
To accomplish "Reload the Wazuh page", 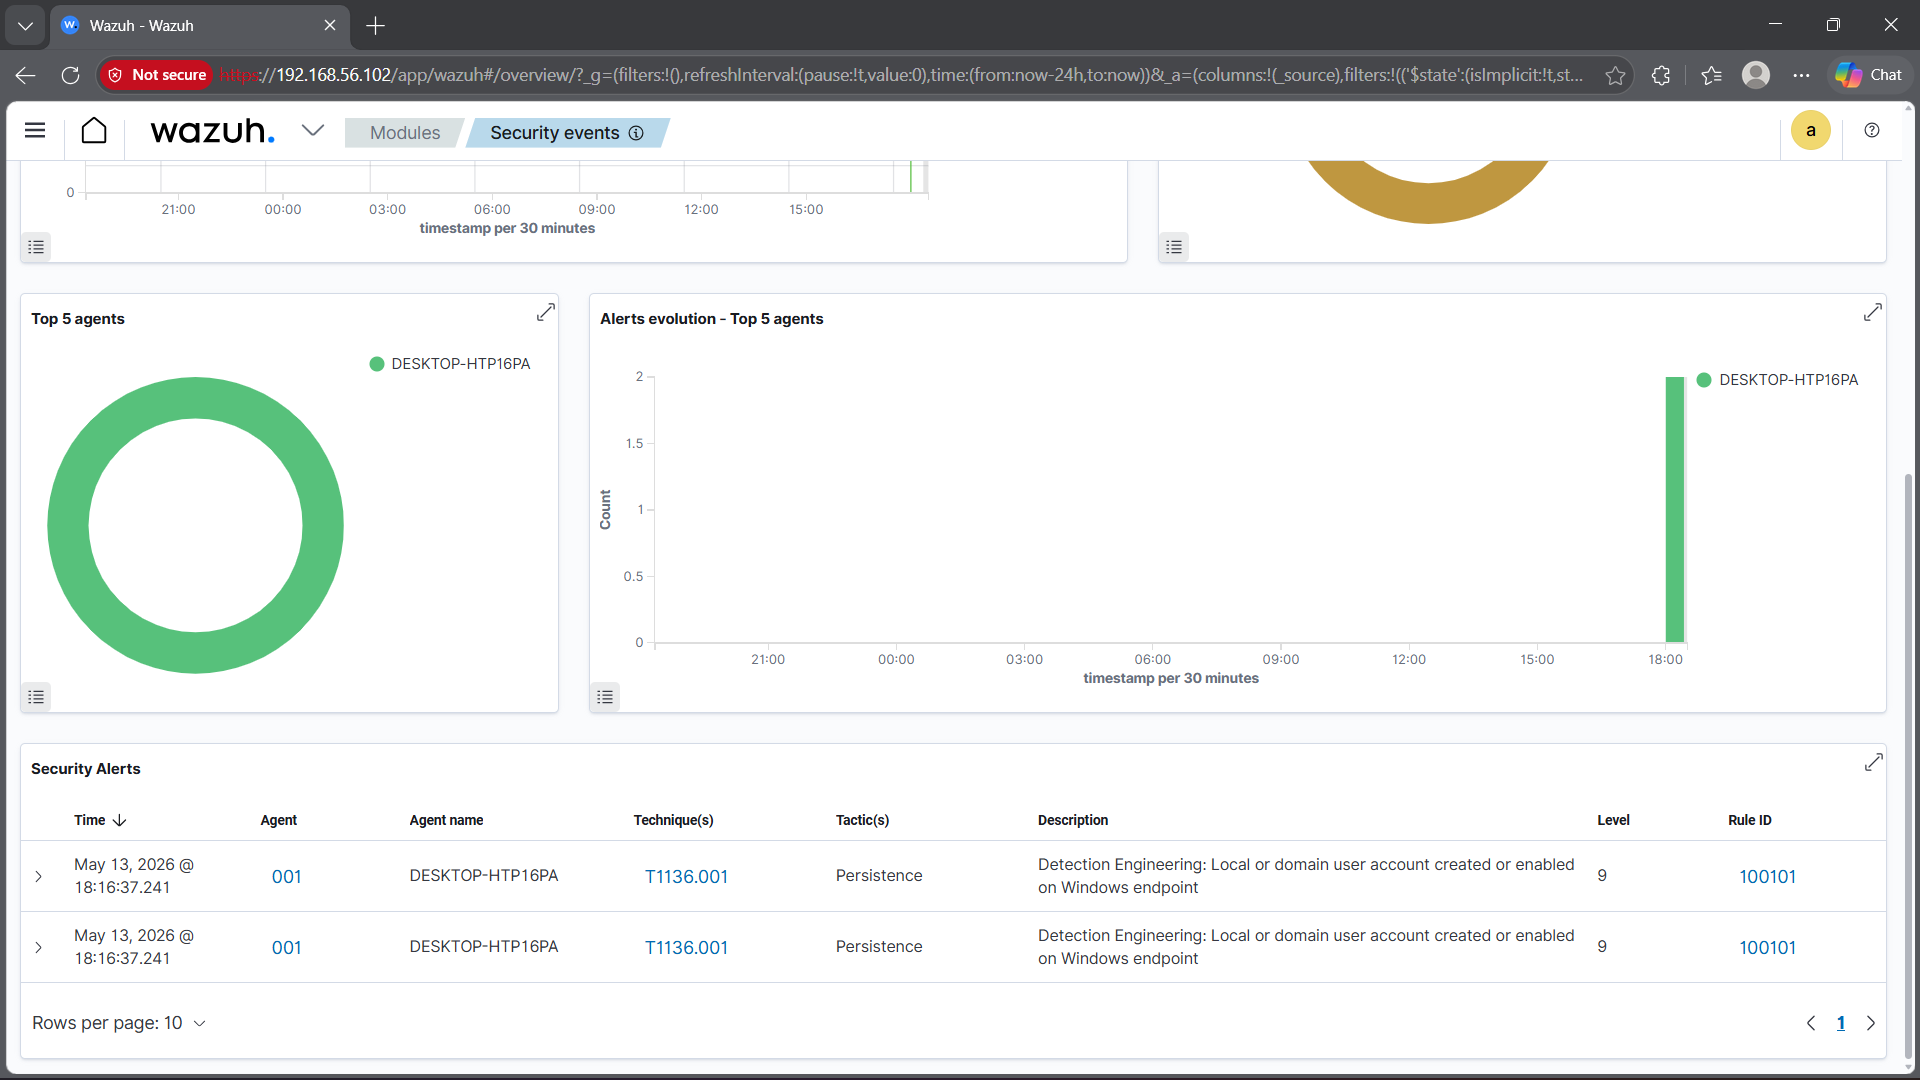I will coord(70,75).
